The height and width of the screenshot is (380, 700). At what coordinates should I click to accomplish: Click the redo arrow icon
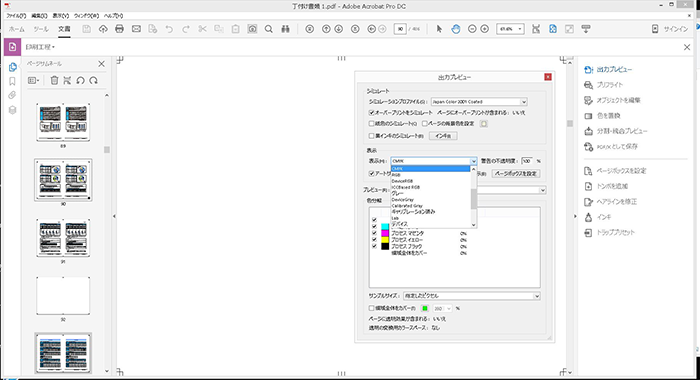186,29
